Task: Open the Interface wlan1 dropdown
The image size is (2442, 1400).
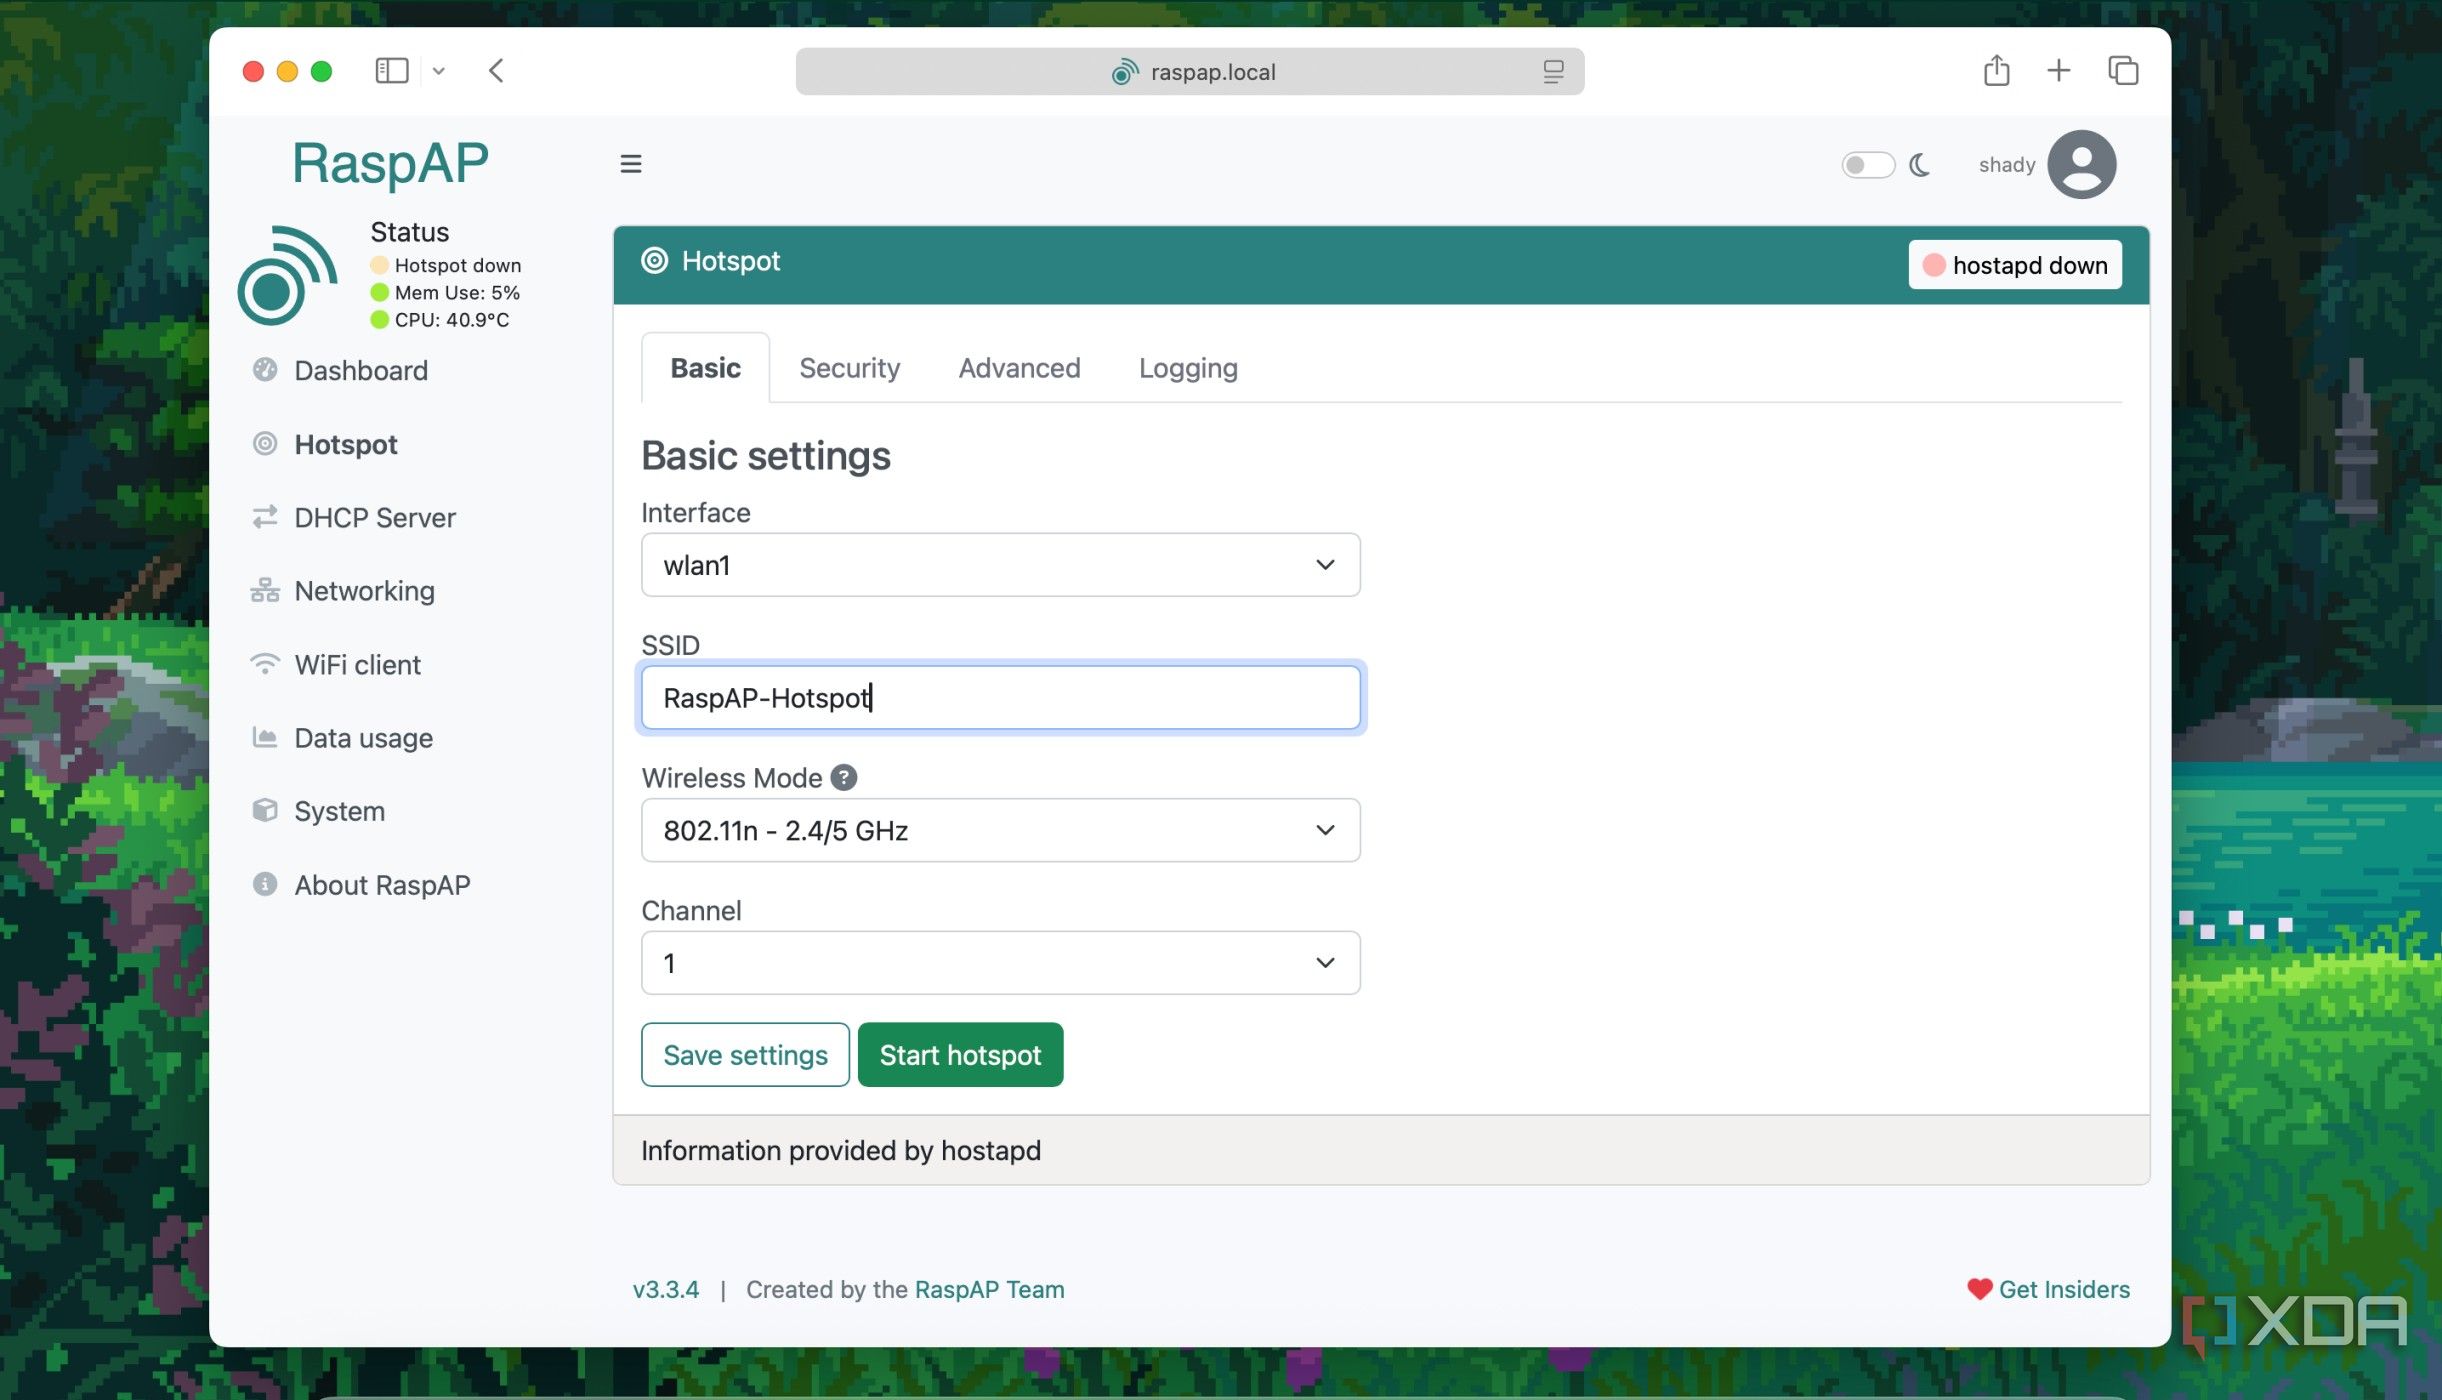Action: click(1000, 564)
